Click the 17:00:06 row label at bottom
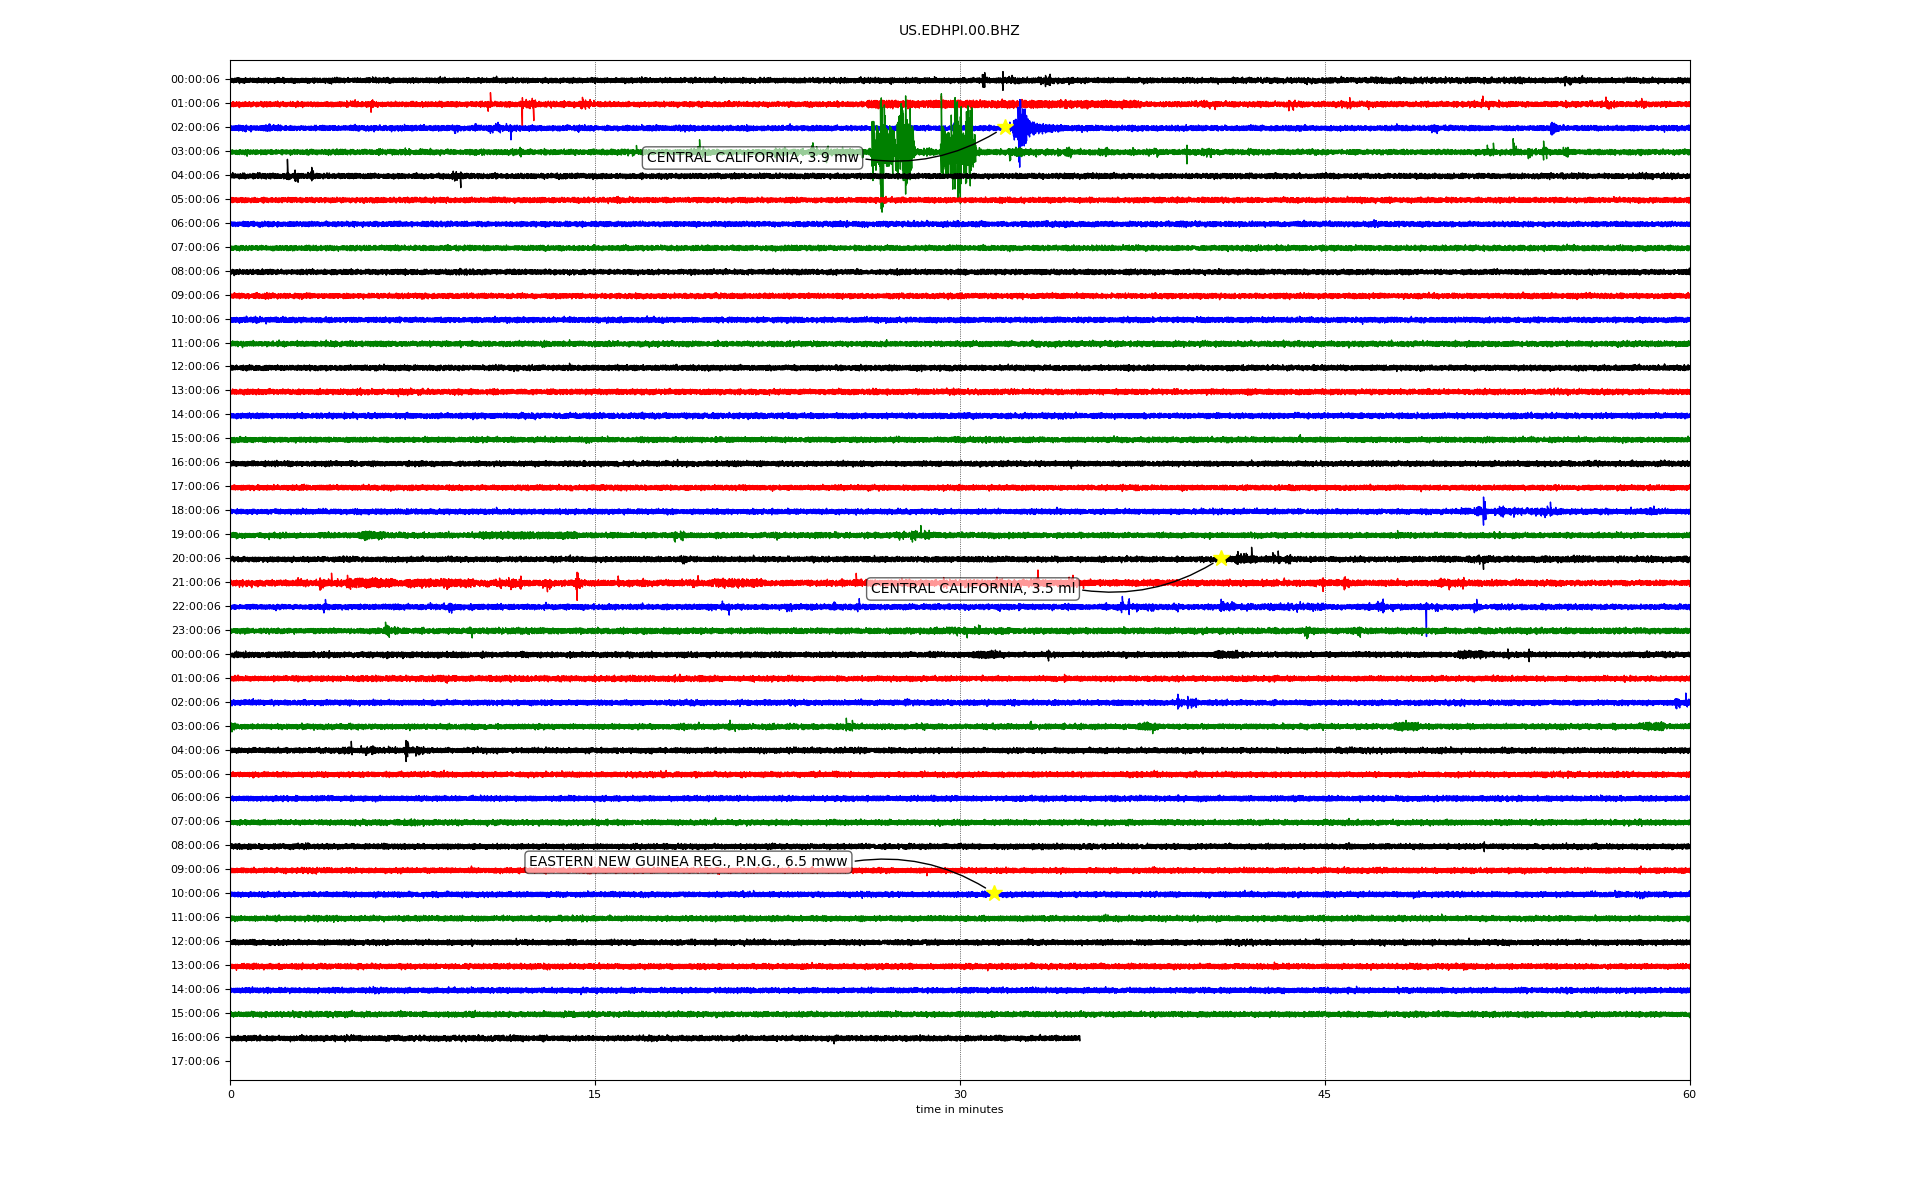This screenshot has height=1200, width=1920. 195,1061
